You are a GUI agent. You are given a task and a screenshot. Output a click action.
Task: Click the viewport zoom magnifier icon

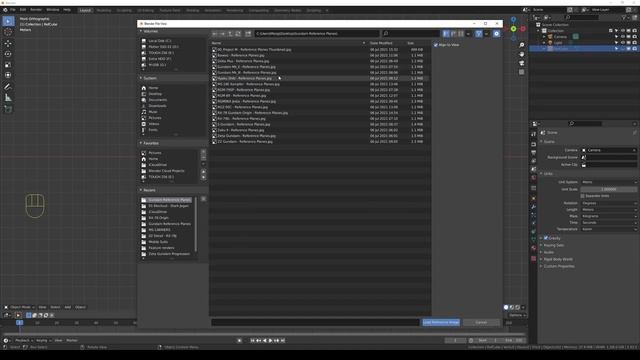[x=522, y=45]
